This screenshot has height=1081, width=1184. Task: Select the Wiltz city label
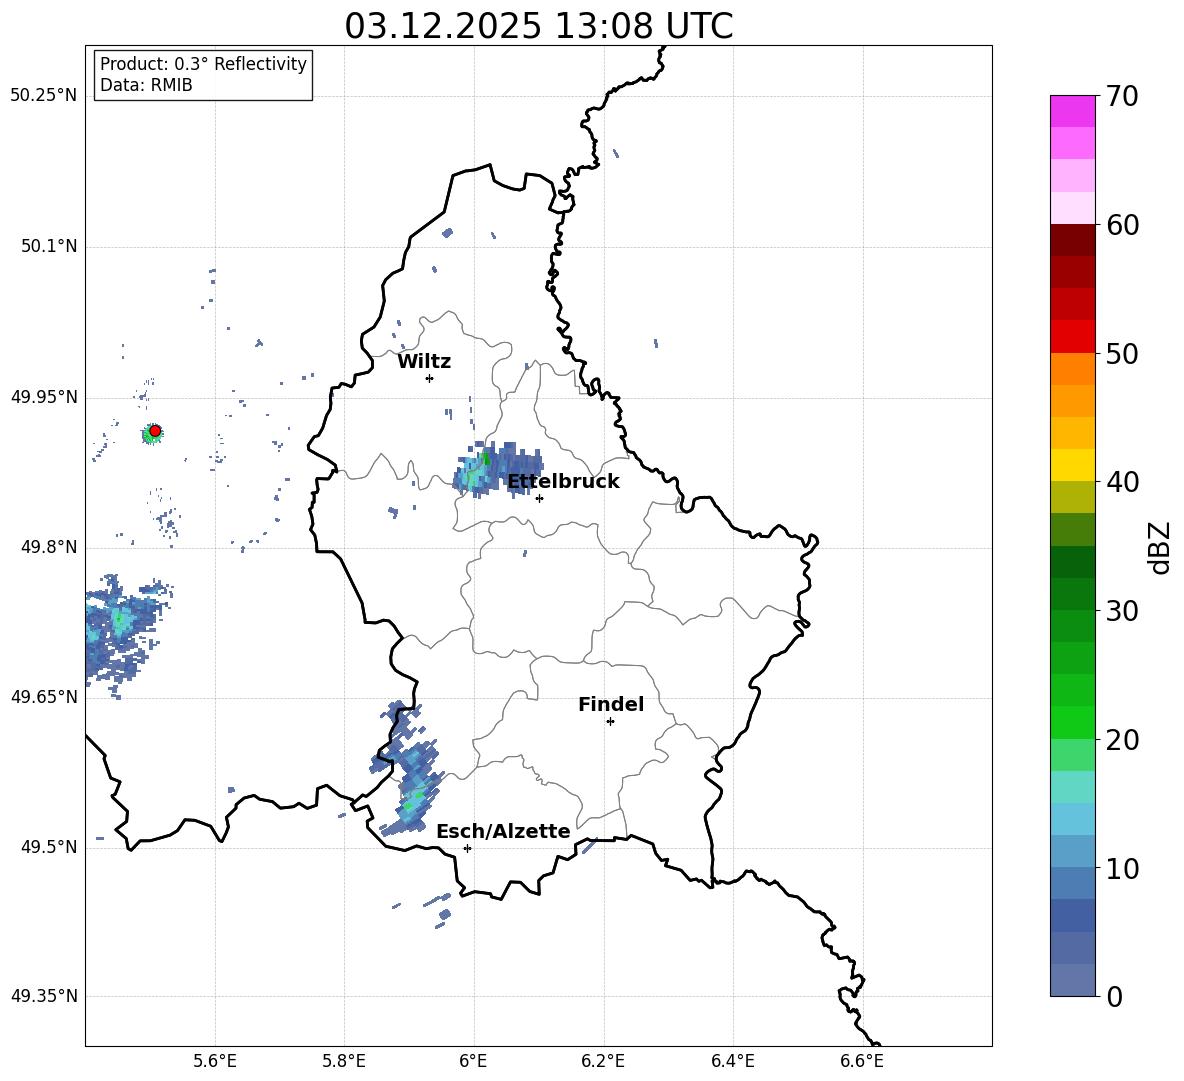pos(424,362)
